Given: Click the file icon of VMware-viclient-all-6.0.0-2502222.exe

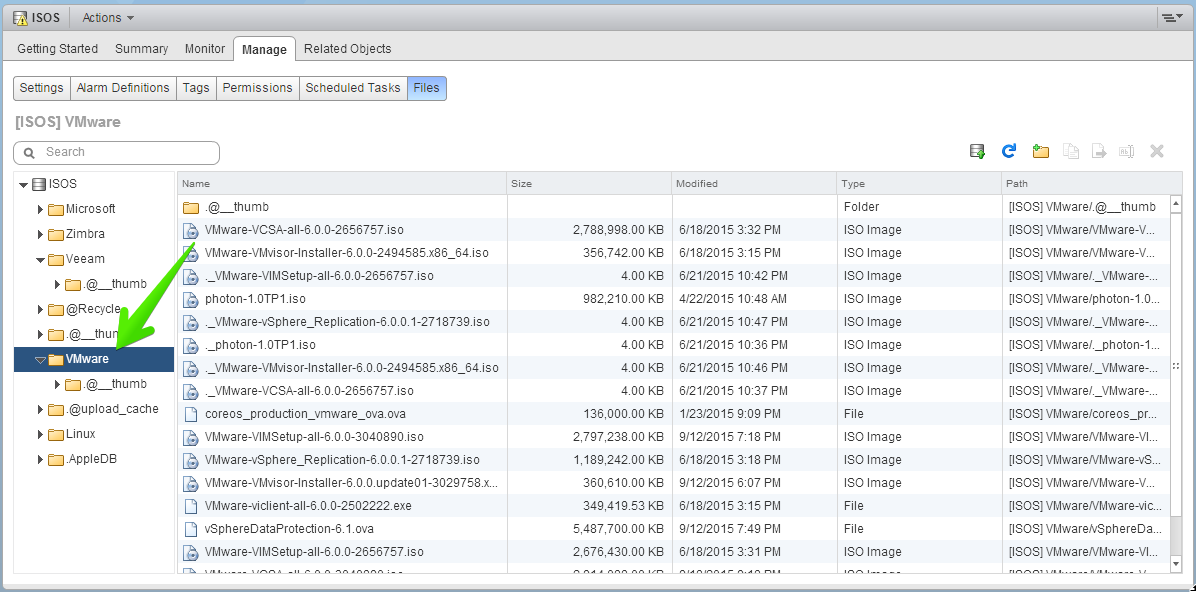Looking at the screenshot, I should 191,506.
